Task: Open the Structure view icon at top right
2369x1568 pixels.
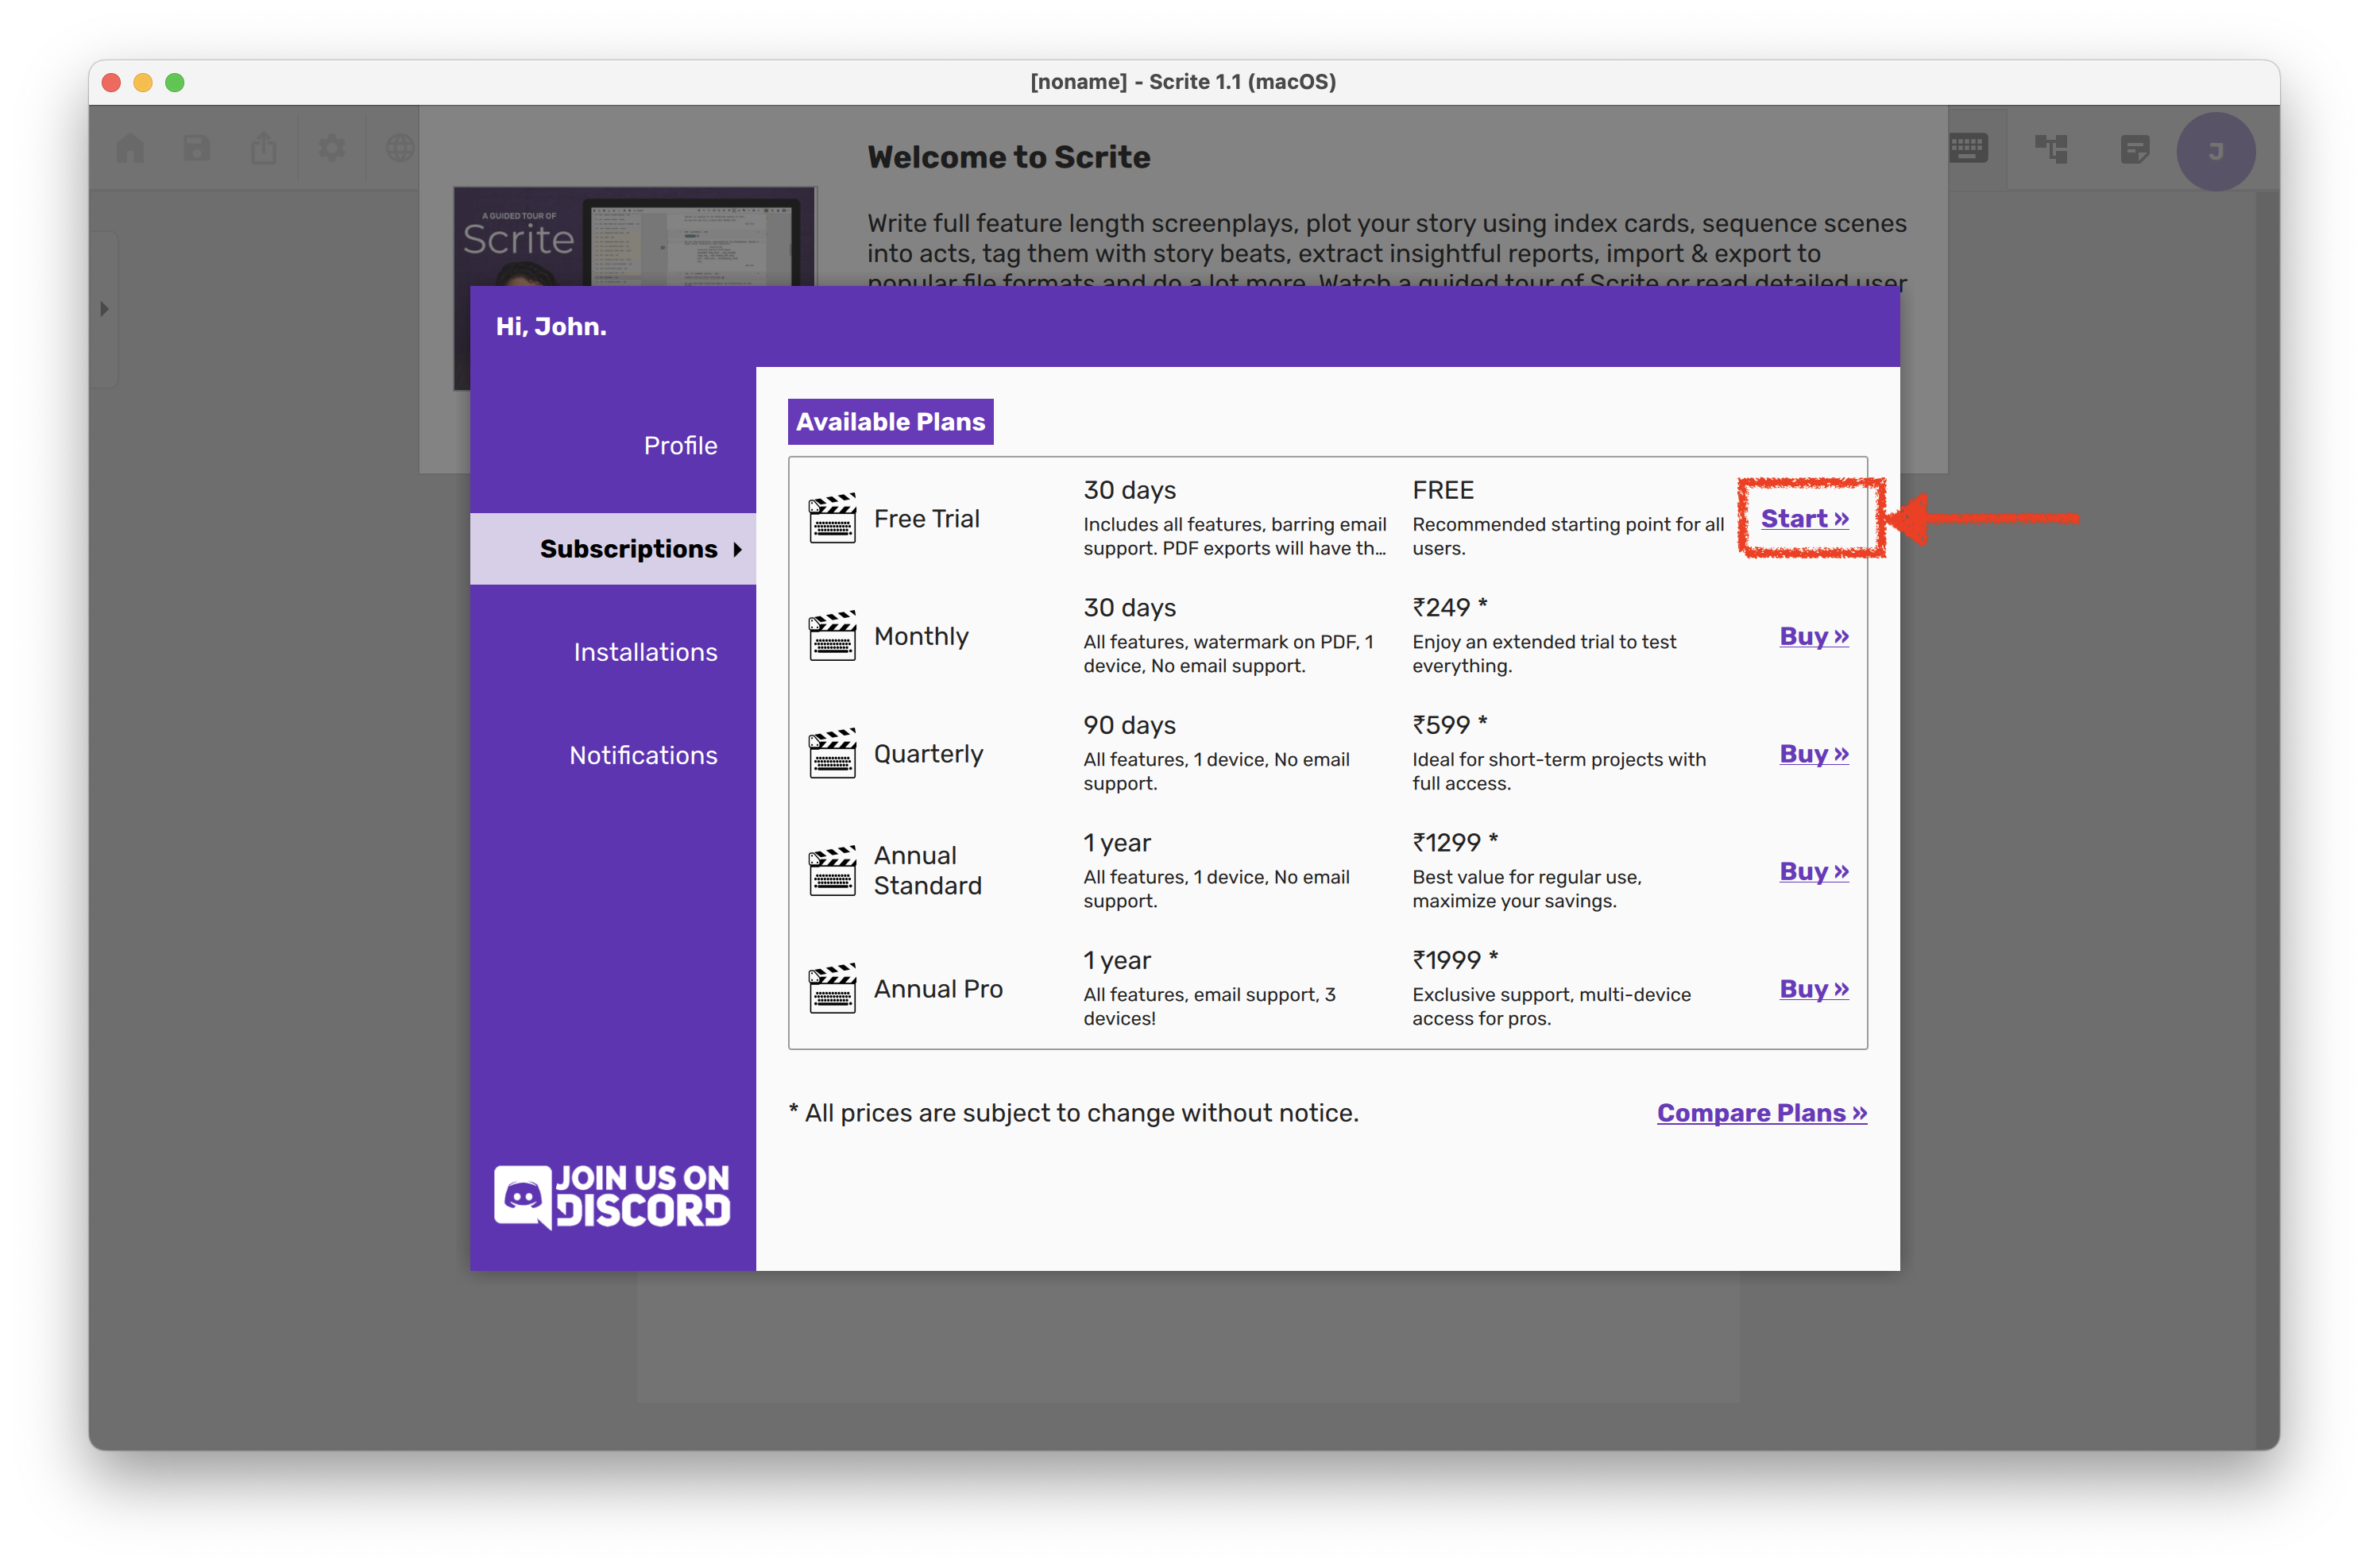Action: pos(2051,150)
